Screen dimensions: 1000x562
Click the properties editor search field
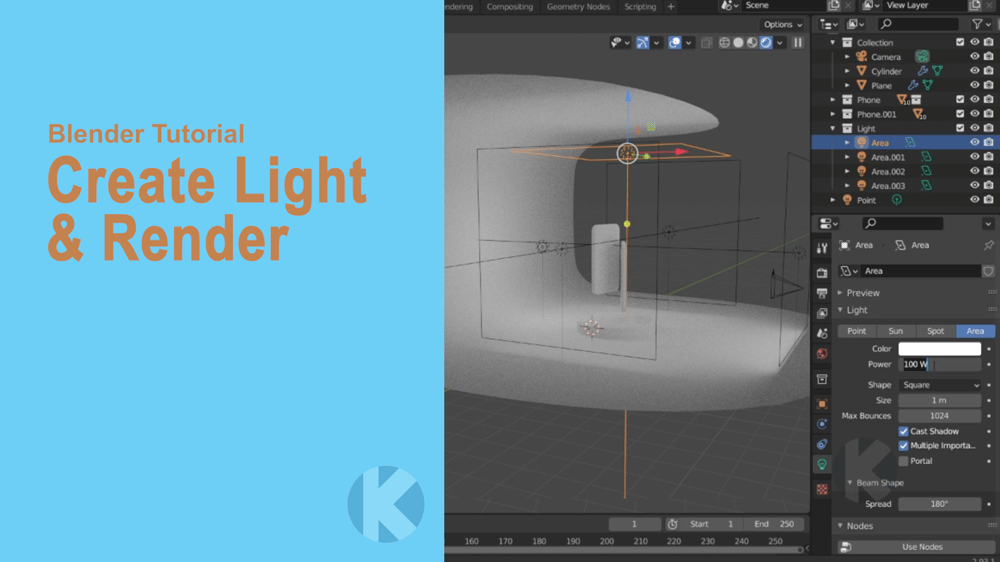pos(902,223)
